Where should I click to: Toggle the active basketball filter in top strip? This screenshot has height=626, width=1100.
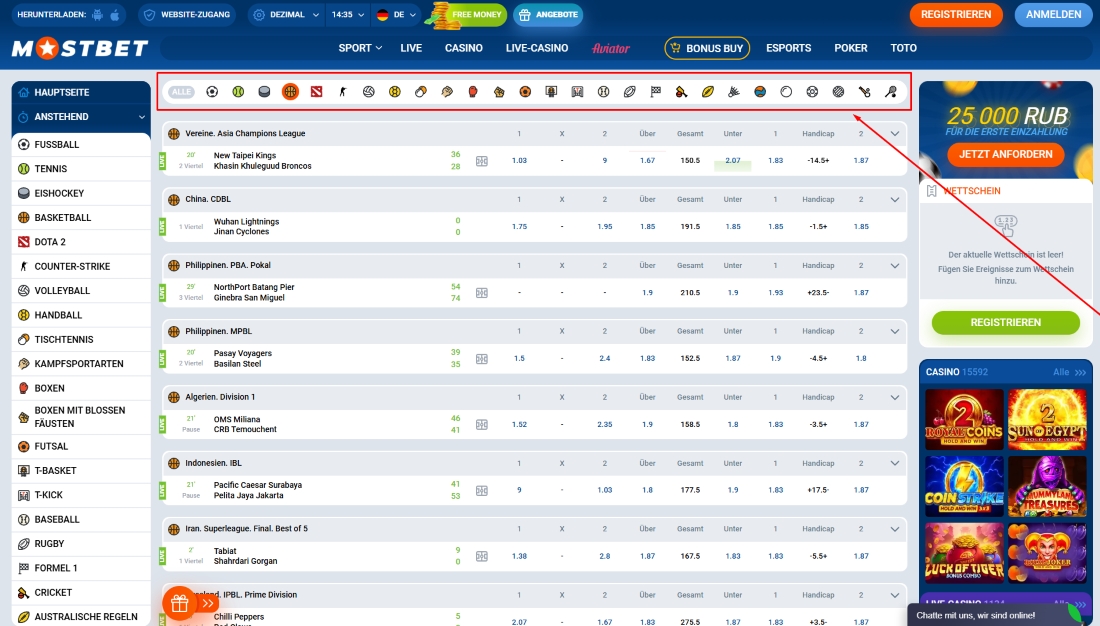[x=290, y=92]
